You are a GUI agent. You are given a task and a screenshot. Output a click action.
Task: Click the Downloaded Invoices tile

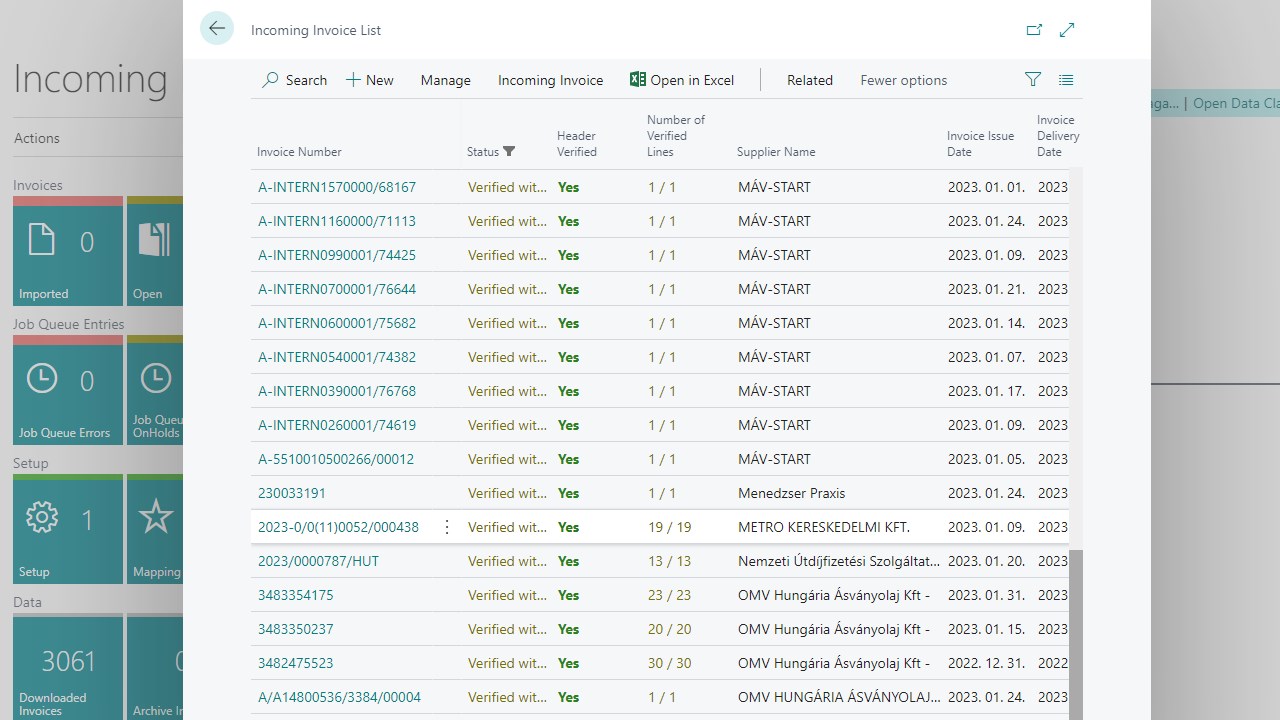coord(68,668)
